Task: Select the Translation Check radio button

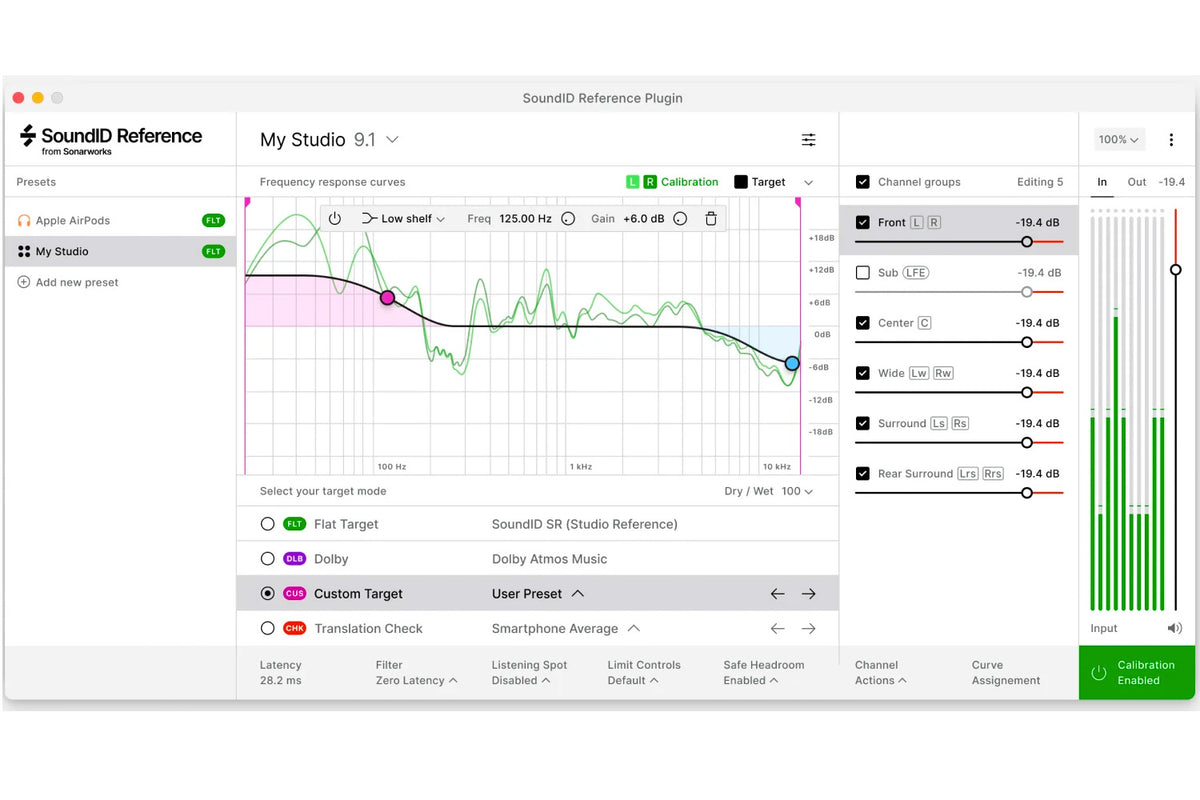Action: pos(267,629)
